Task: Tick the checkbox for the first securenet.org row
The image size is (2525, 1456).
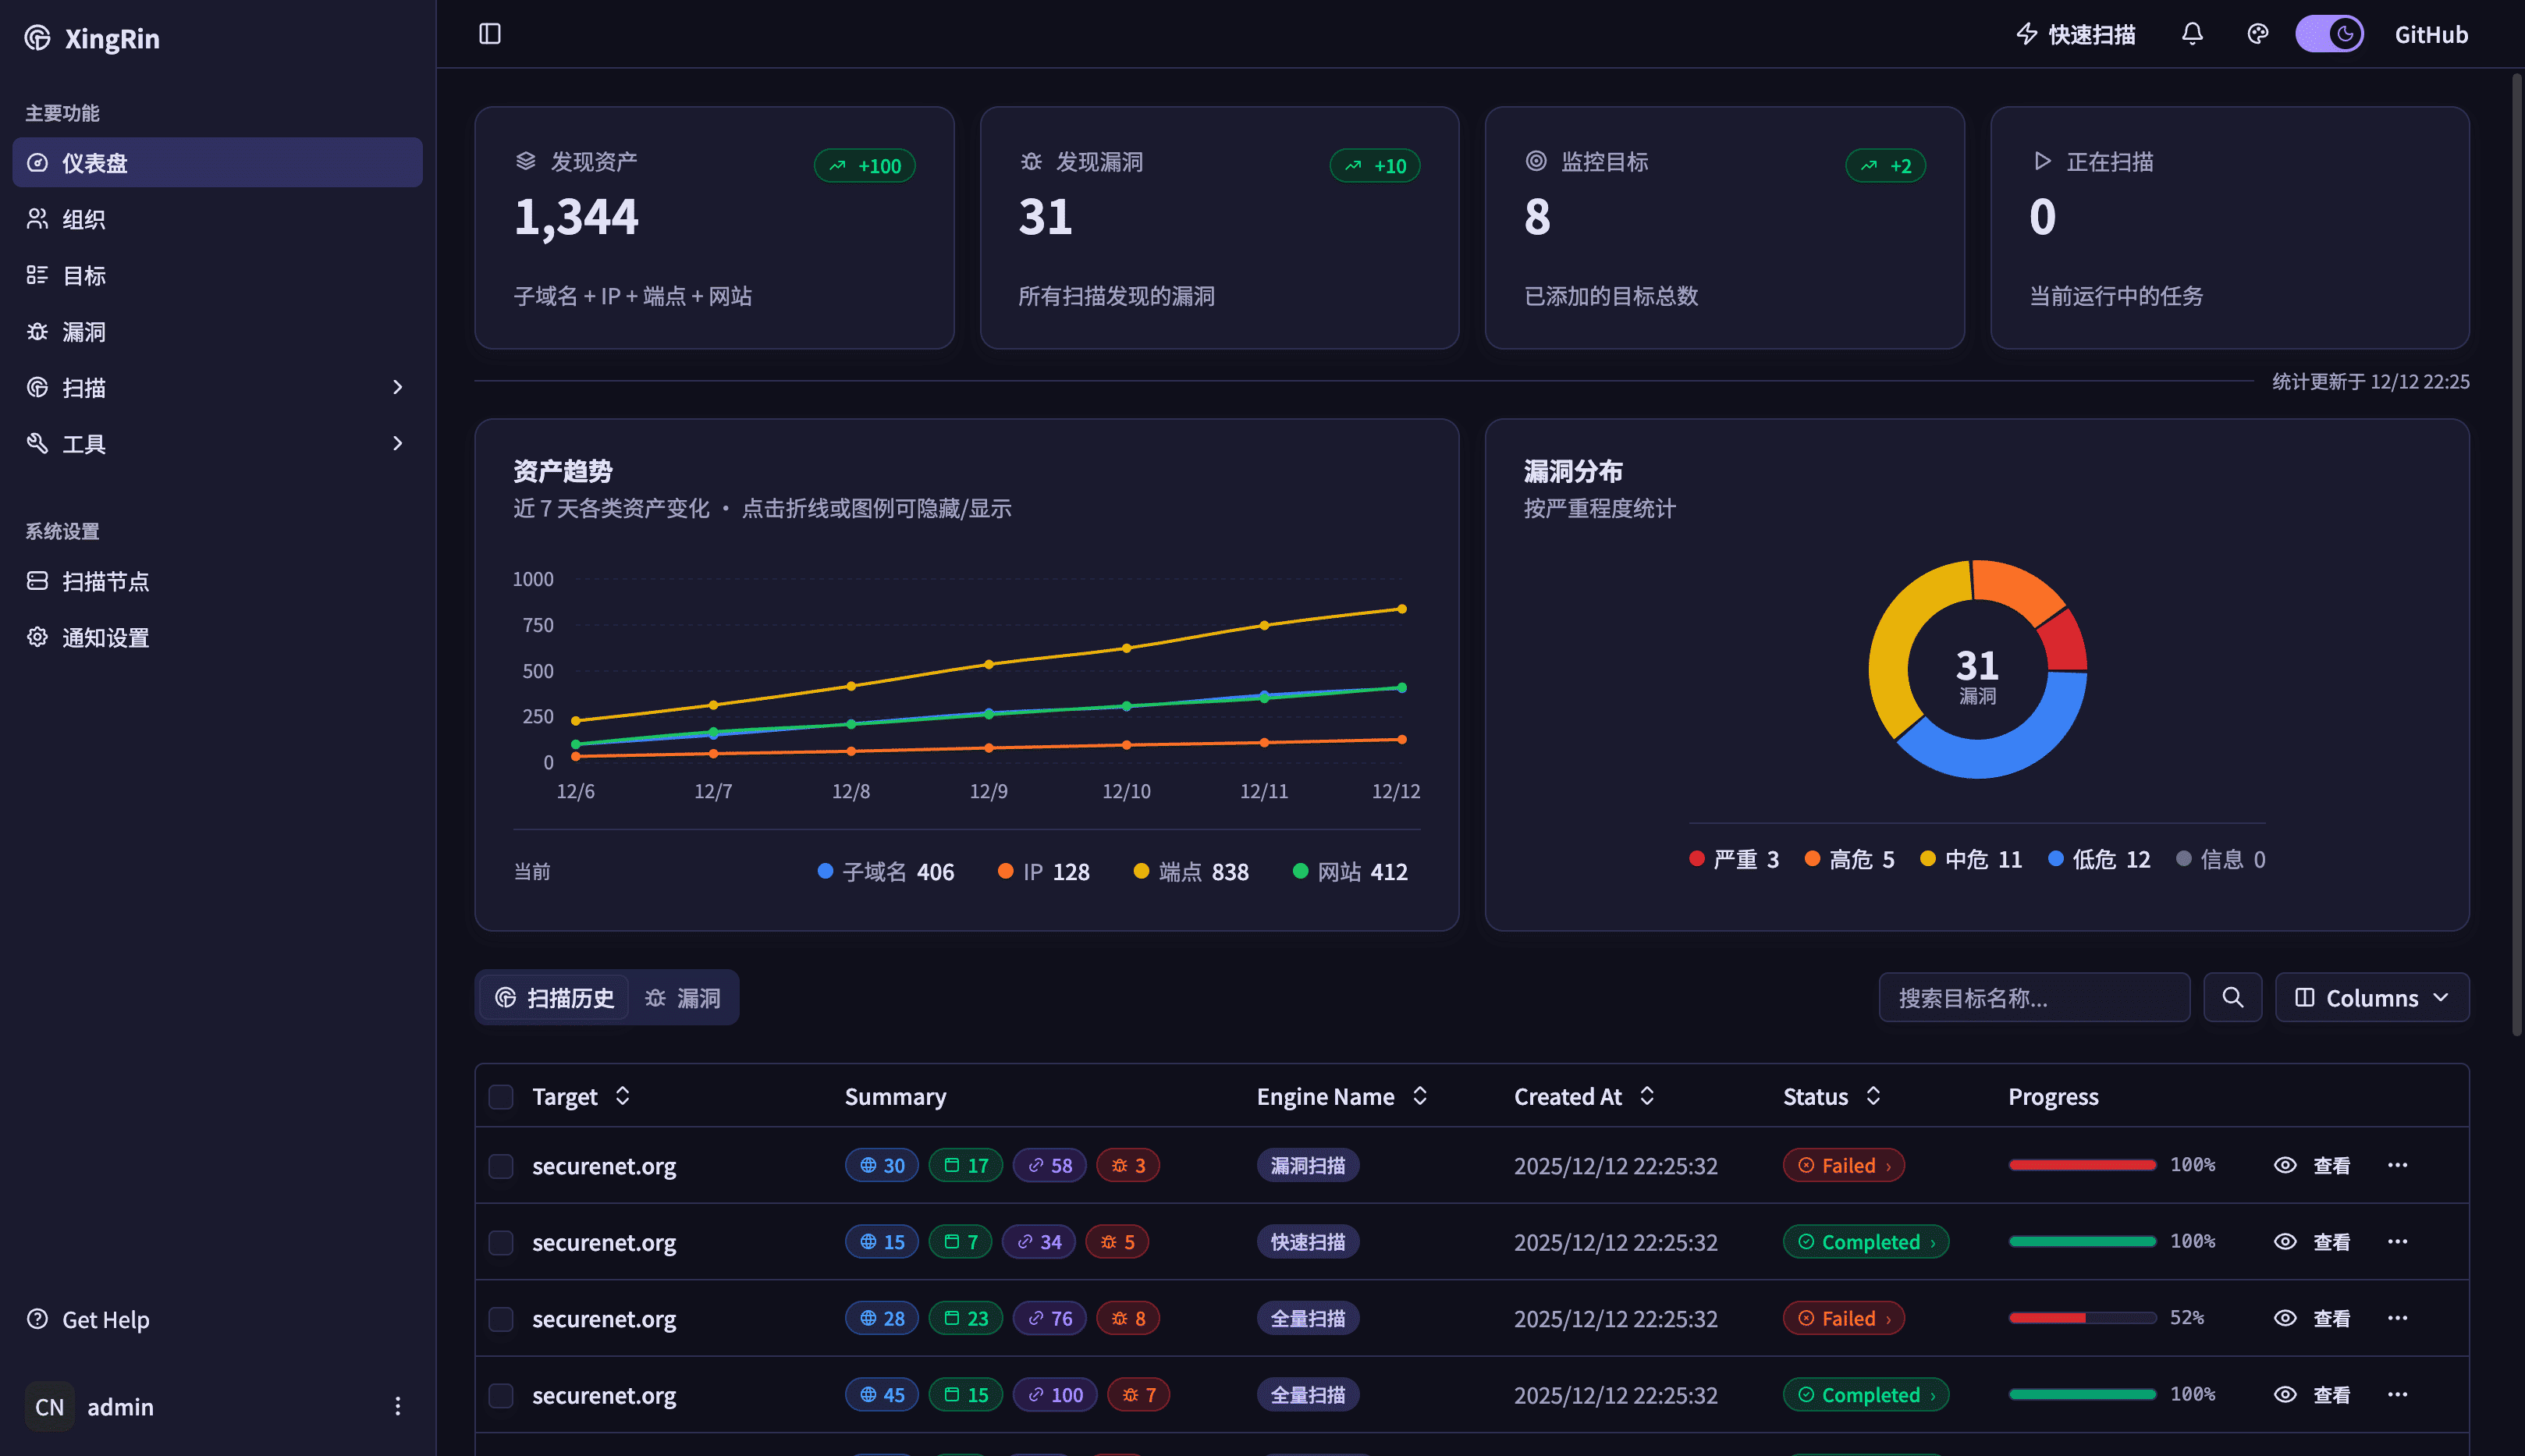Action: pyautogui.click(x=501, y=1166)
